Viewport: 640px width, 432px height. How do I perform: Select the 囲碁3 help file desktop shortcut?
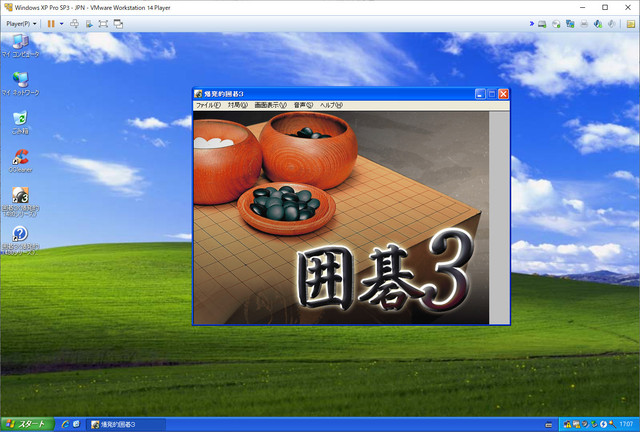pos(20,240)
